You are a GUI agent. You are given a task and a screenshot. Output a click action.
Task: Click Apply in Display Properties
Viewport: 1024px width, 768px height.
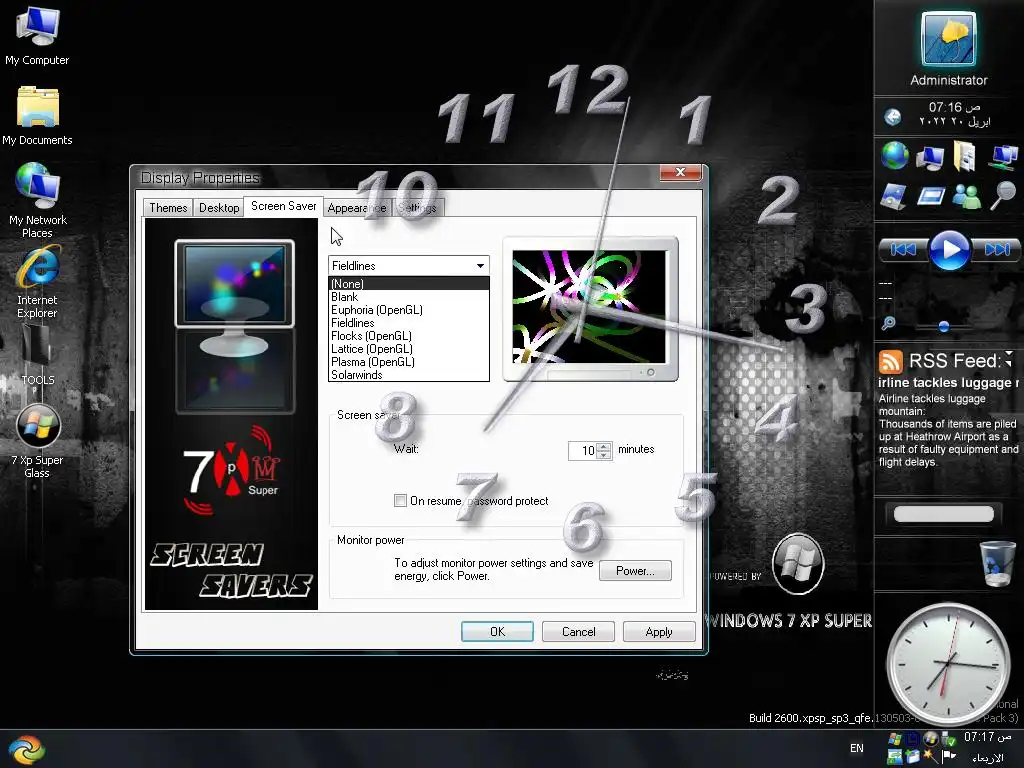coord(658,632)
